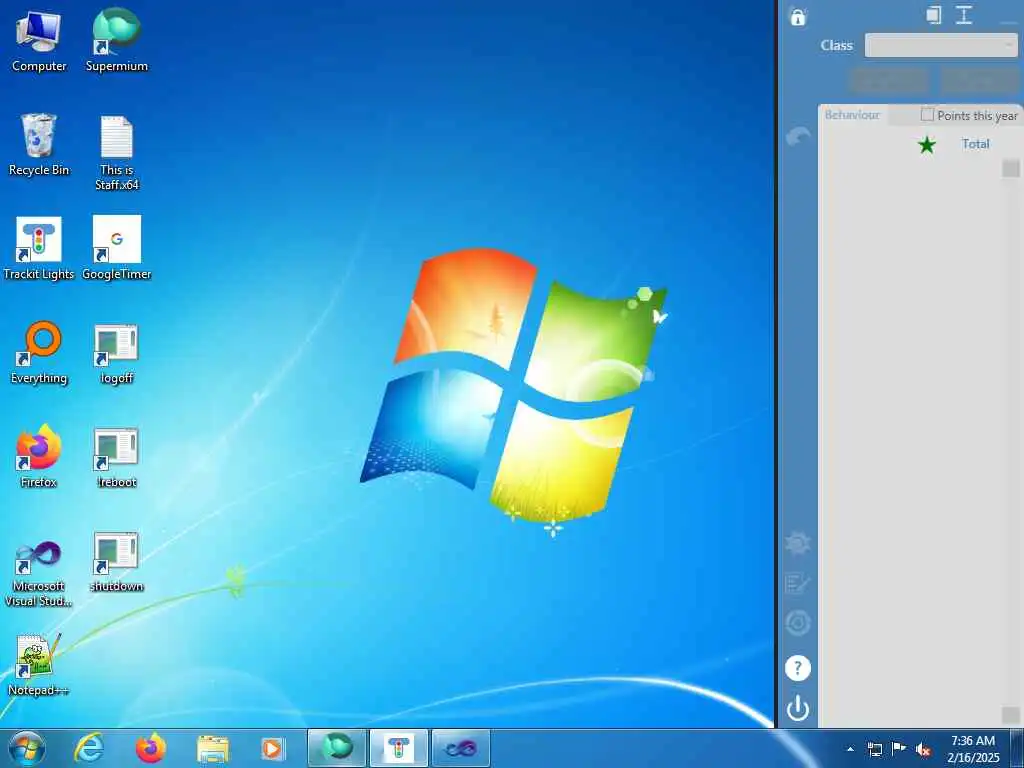The image size is (1024, 768).
Task: Launch Firefox from the taskbar
Action: coord(151,748)
